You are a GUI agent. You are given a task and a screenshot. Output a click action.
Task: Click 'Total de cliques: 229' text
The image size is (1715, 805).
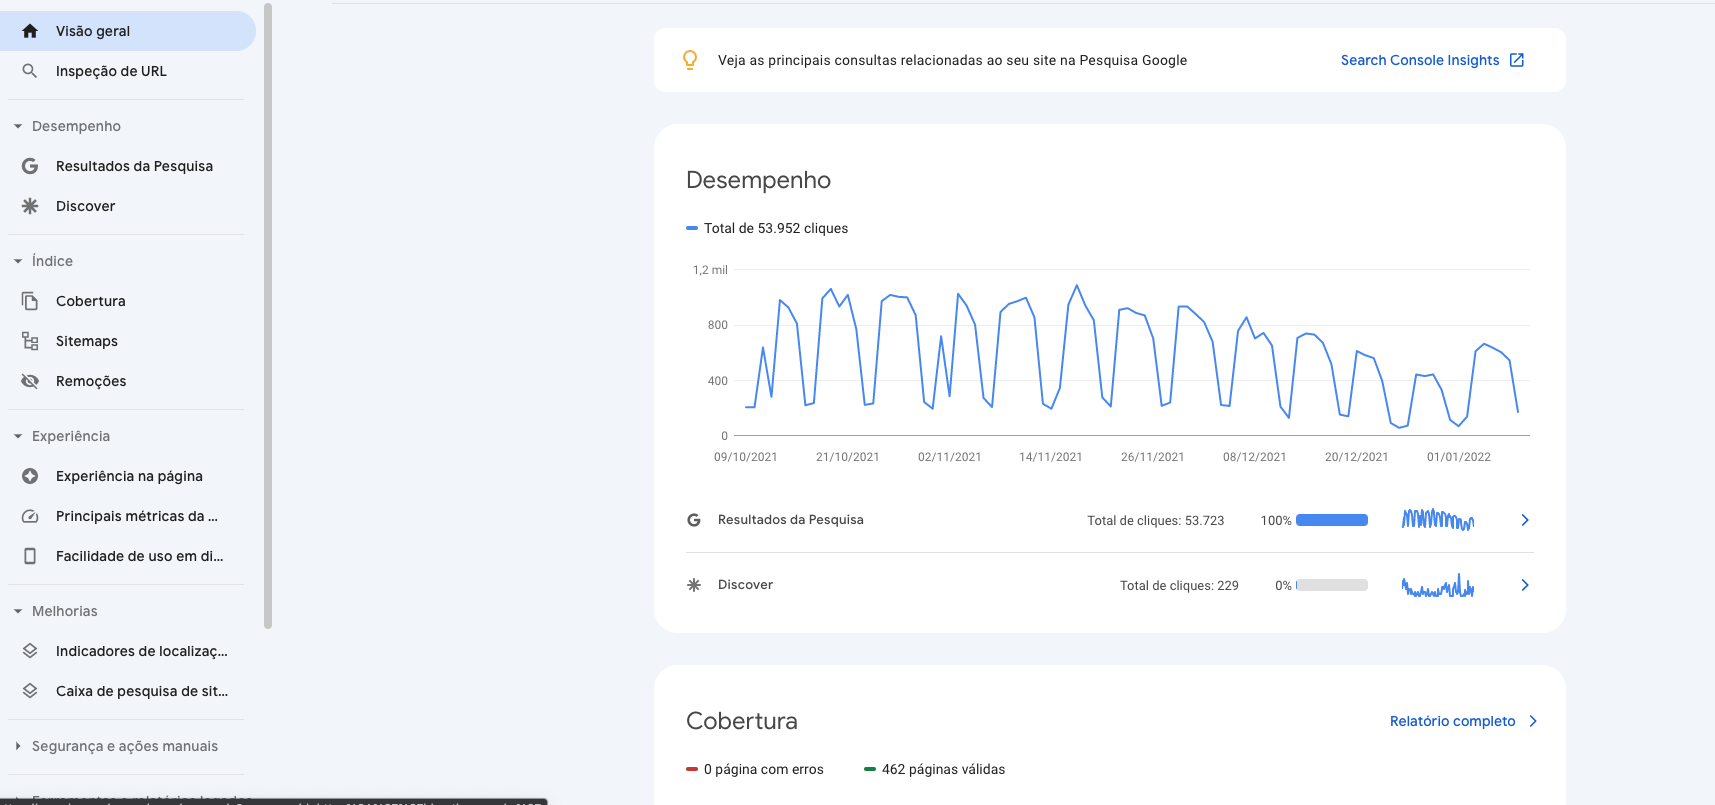click(1179, 586)
